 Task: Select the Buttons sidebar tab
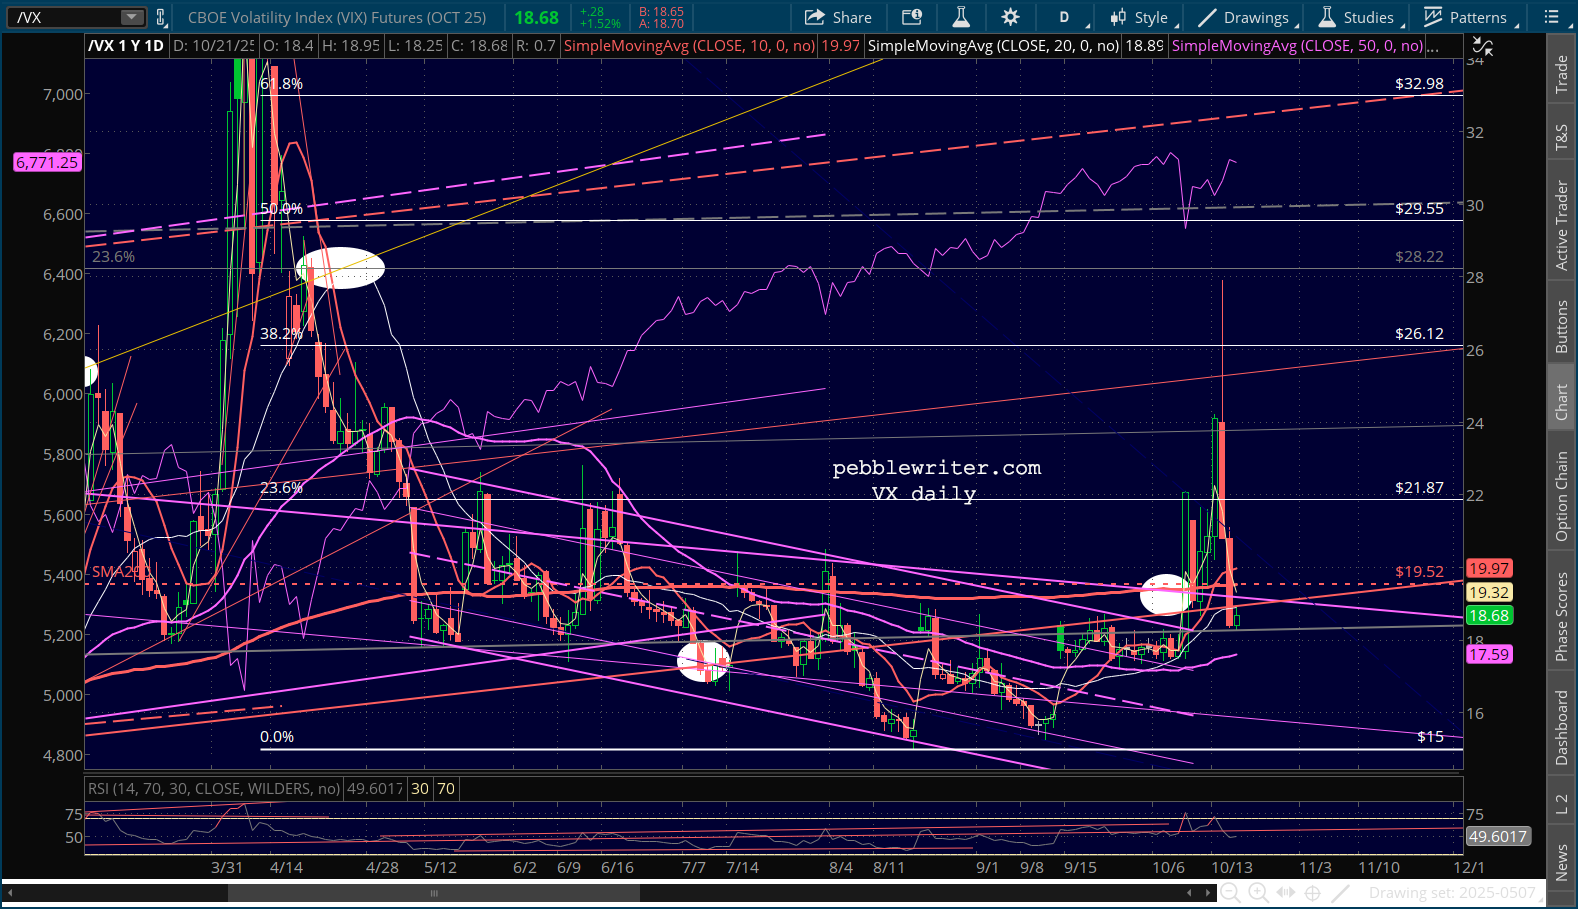pos(1561,326)
